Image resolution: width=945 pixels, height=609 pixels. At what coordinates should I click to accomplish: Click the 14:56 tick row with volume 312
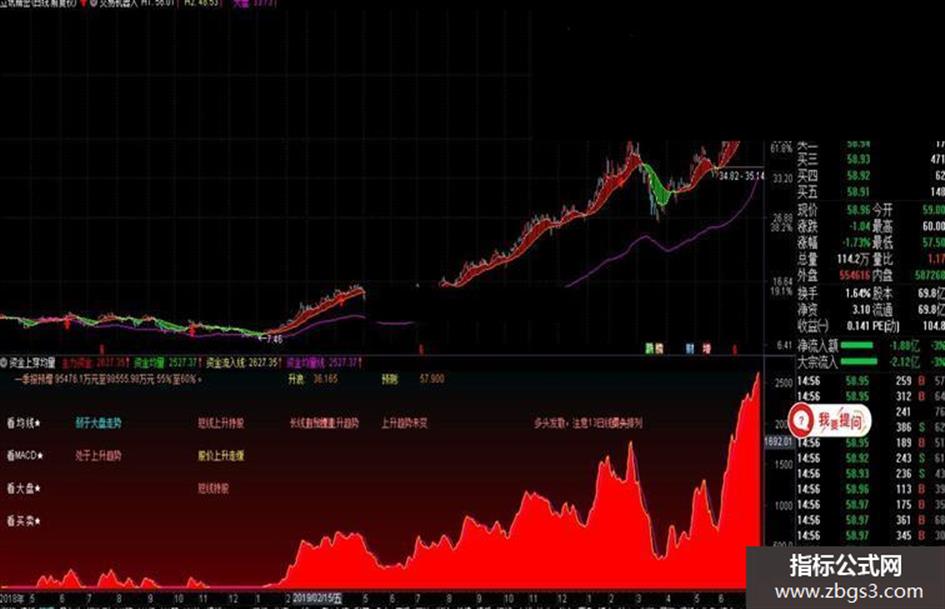point(871,396)
